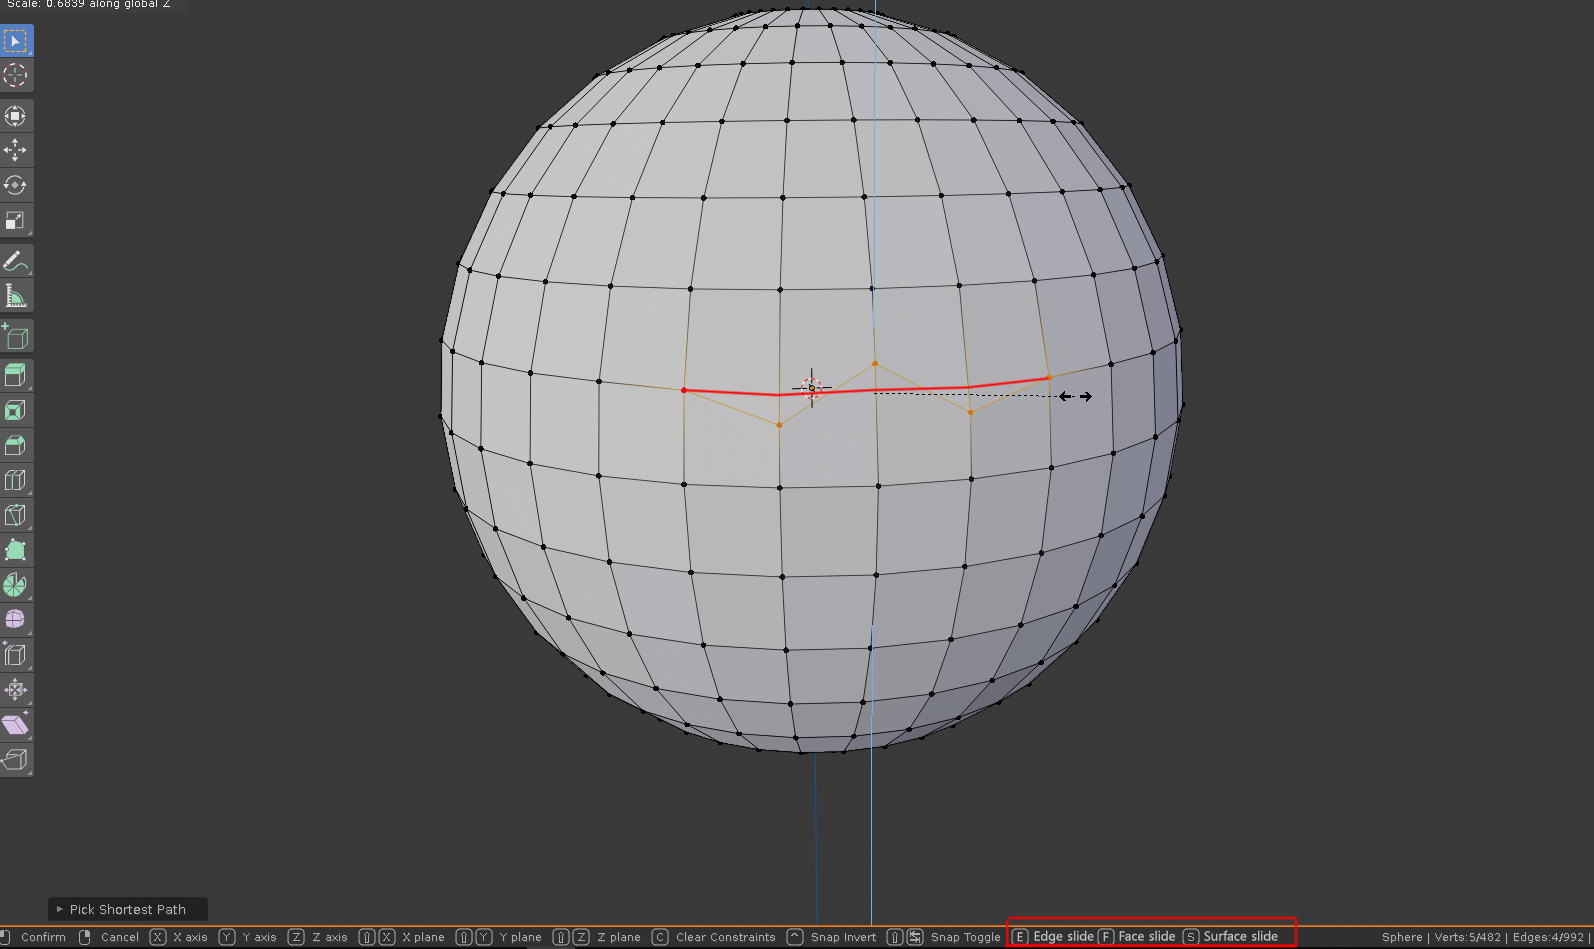Activate the 3D Cursor tool
This screenshot has height=949, width=1594.
(x=16, y=75)
